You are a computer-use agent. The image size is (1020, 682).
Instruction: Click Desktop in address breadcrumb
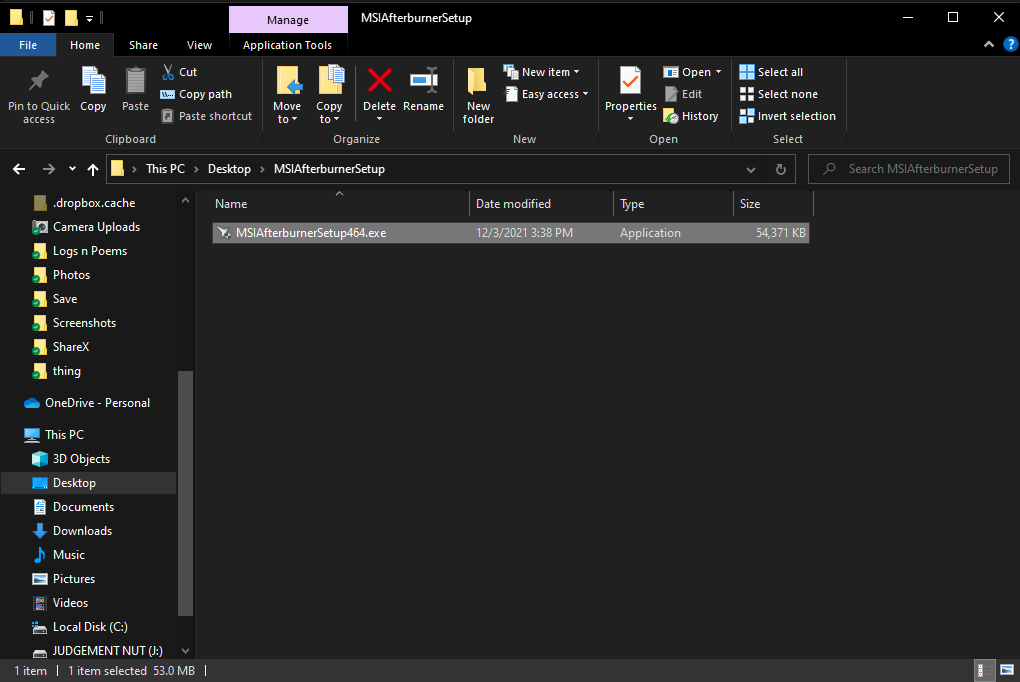(229, 169)
